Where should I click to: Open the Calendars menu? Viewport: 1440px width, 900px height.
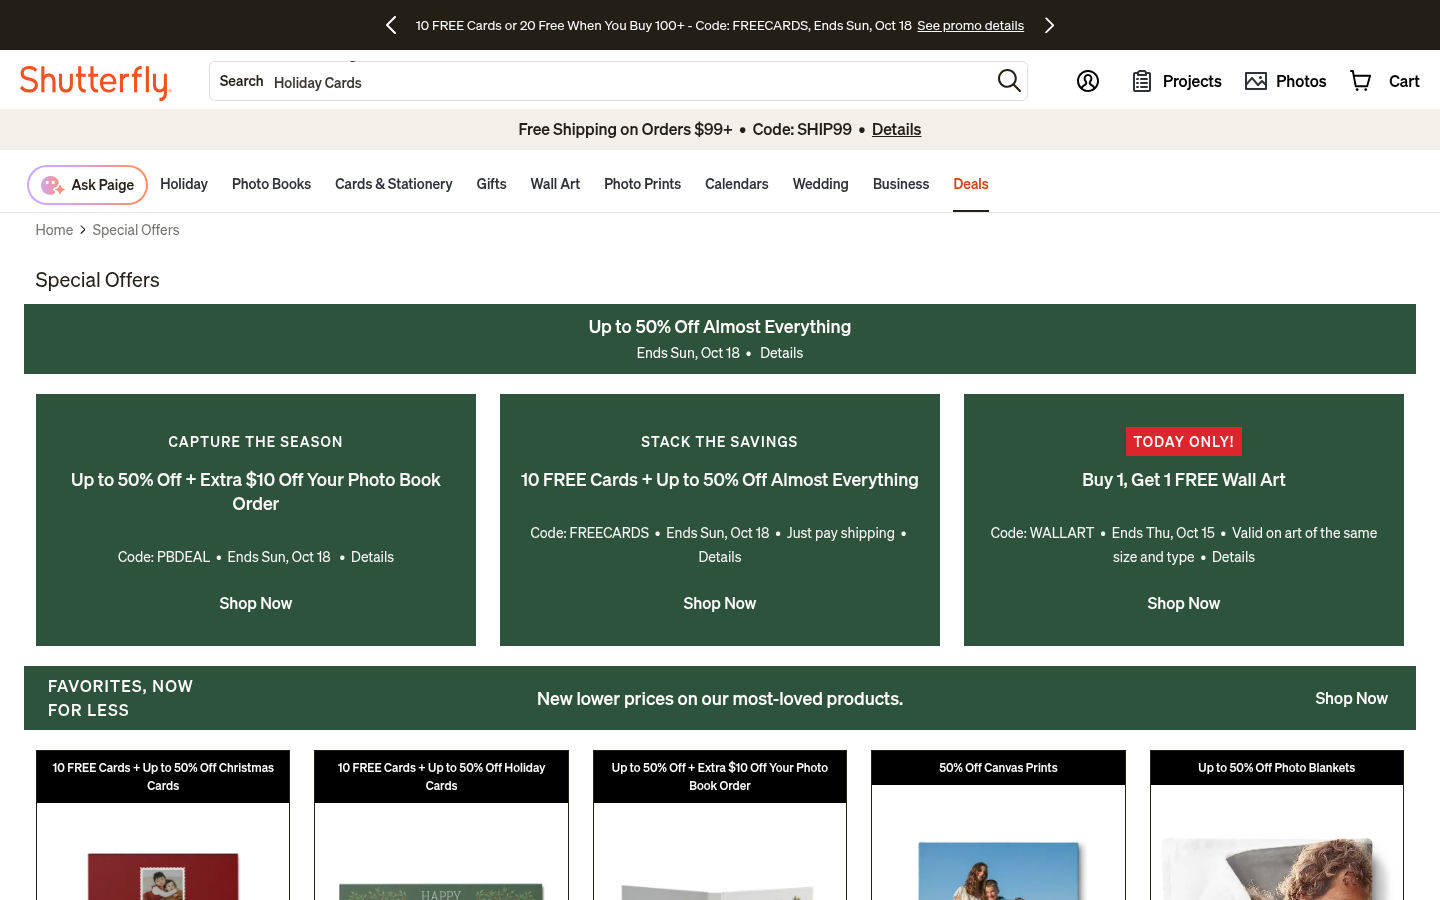pyautogui.click(x=737, y=184)
